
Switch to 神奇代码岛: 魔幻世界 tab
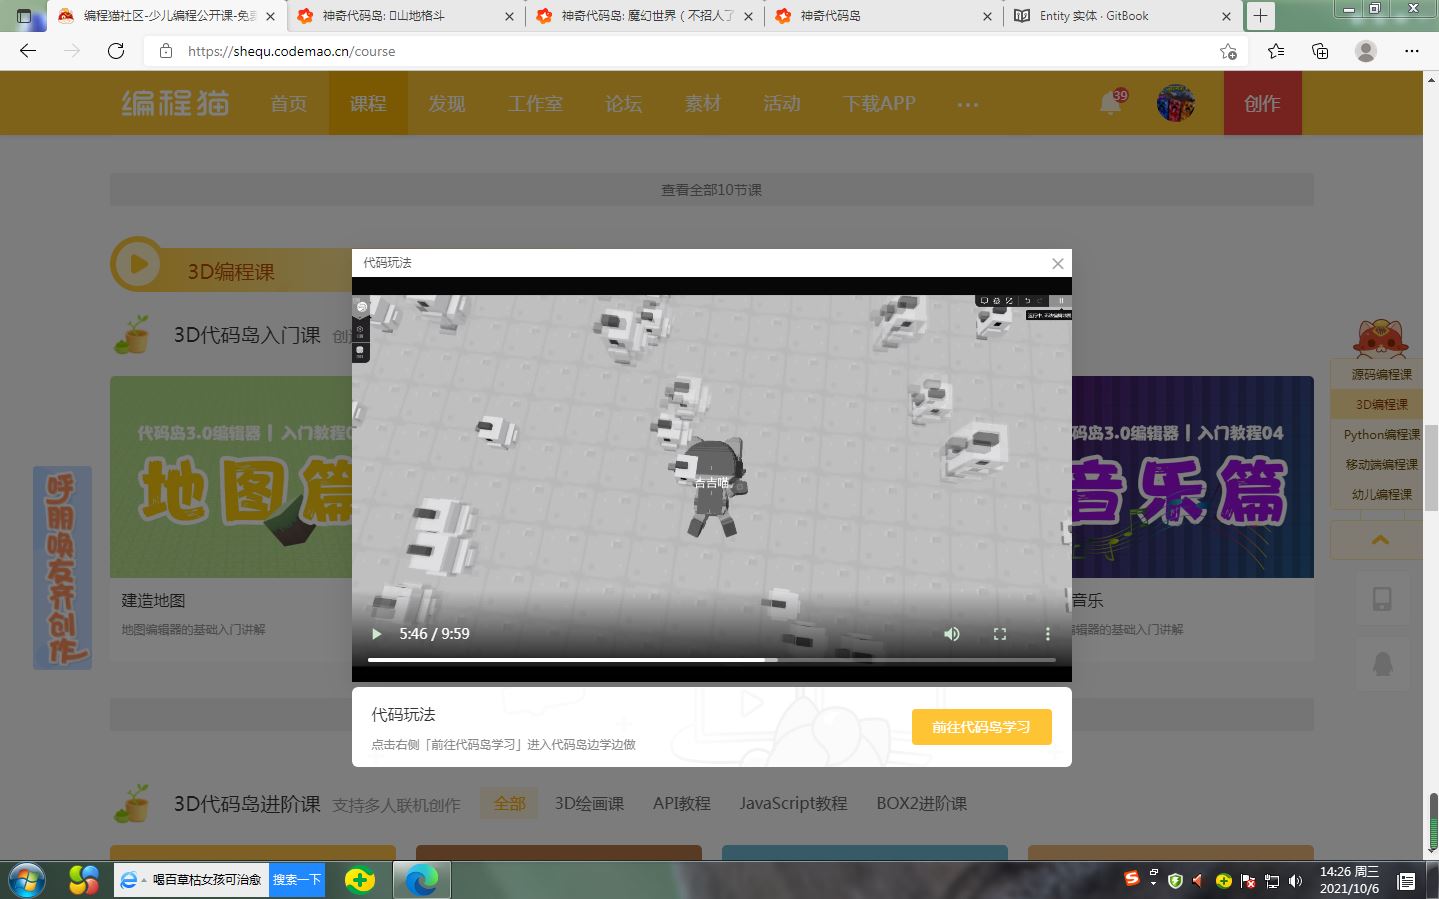point(644,16)
